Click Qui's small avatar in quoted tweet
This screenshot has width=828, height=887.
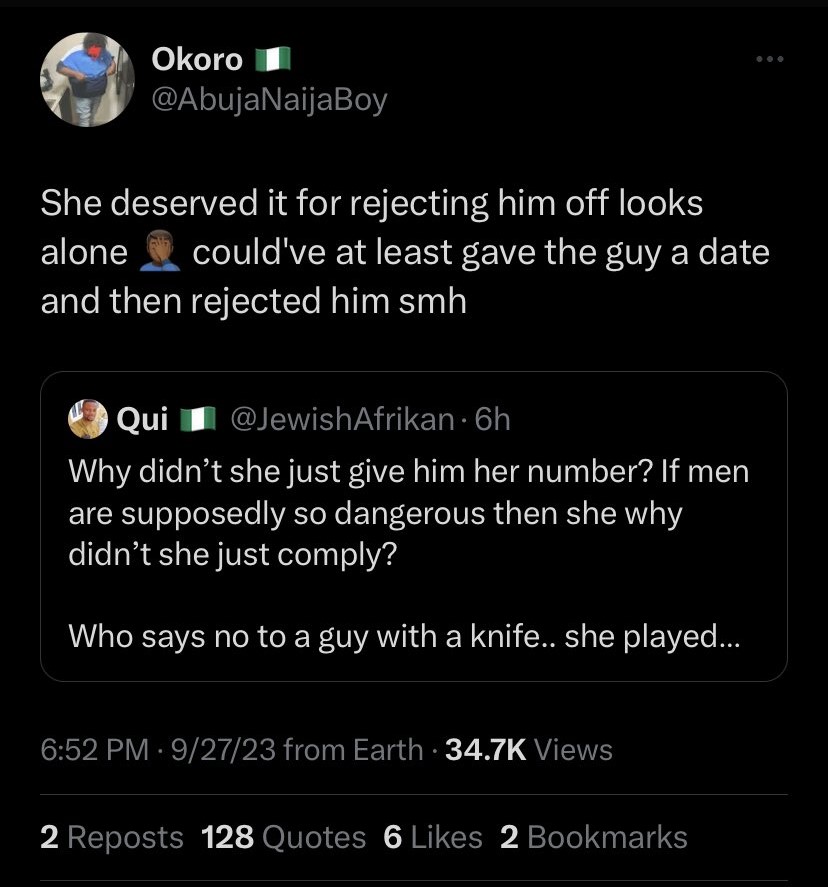click(x=88, y=419)
